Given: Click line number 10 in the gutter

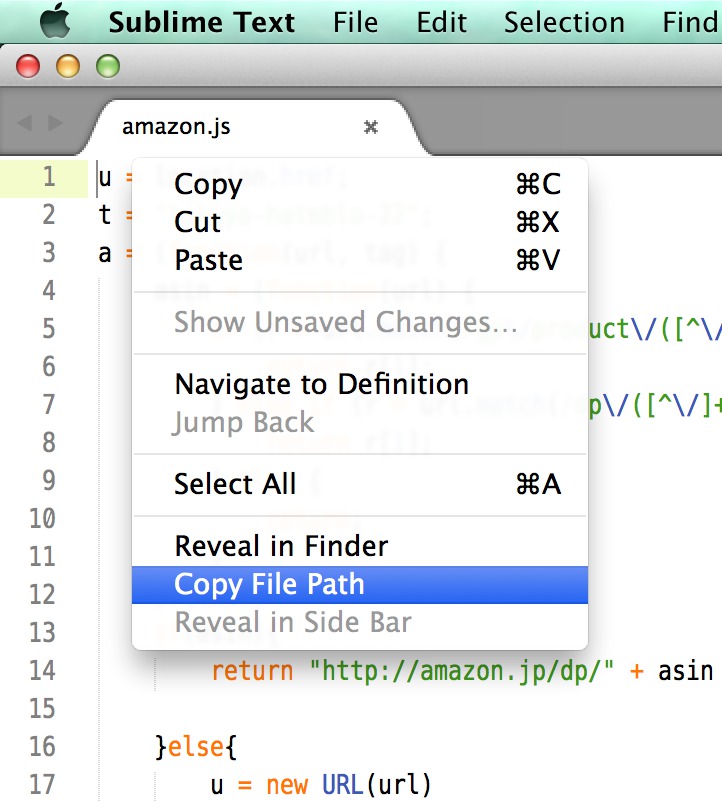Looking at the screenshot, I should [42, 518].
